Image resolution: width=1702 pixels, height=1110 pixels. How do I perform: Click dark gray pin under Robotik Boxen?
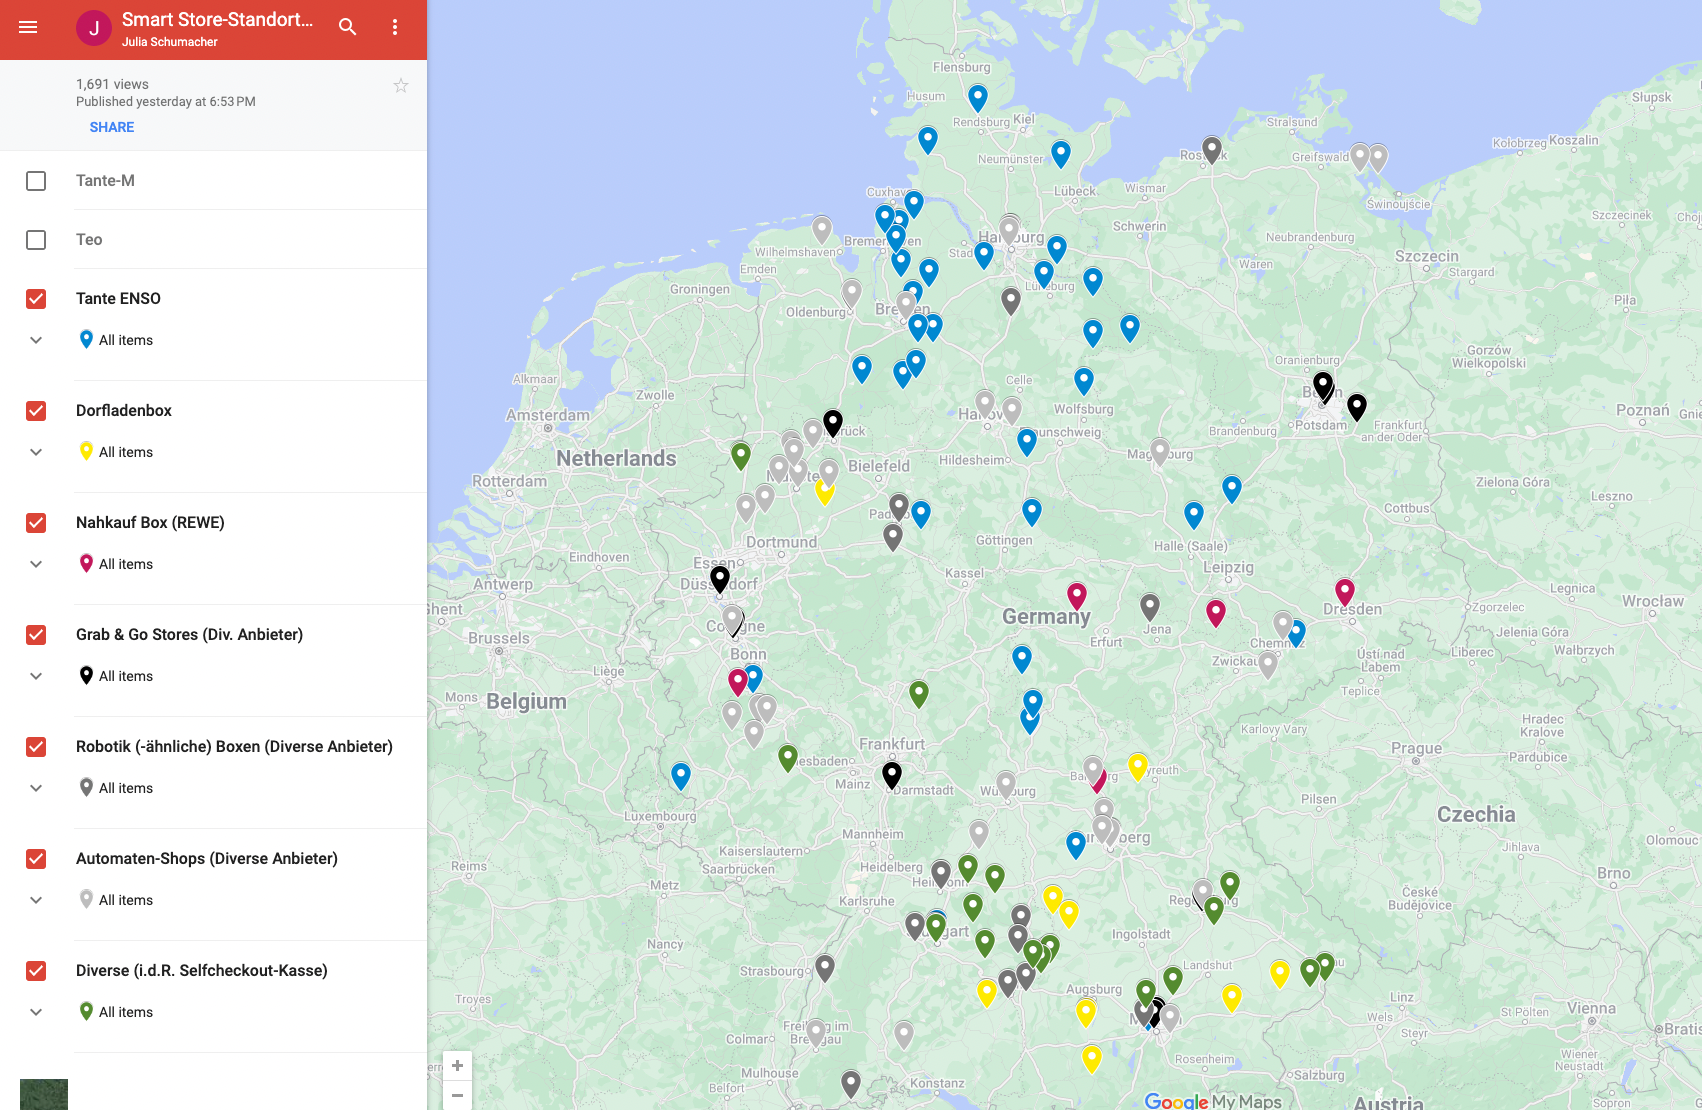coord(86,787)
